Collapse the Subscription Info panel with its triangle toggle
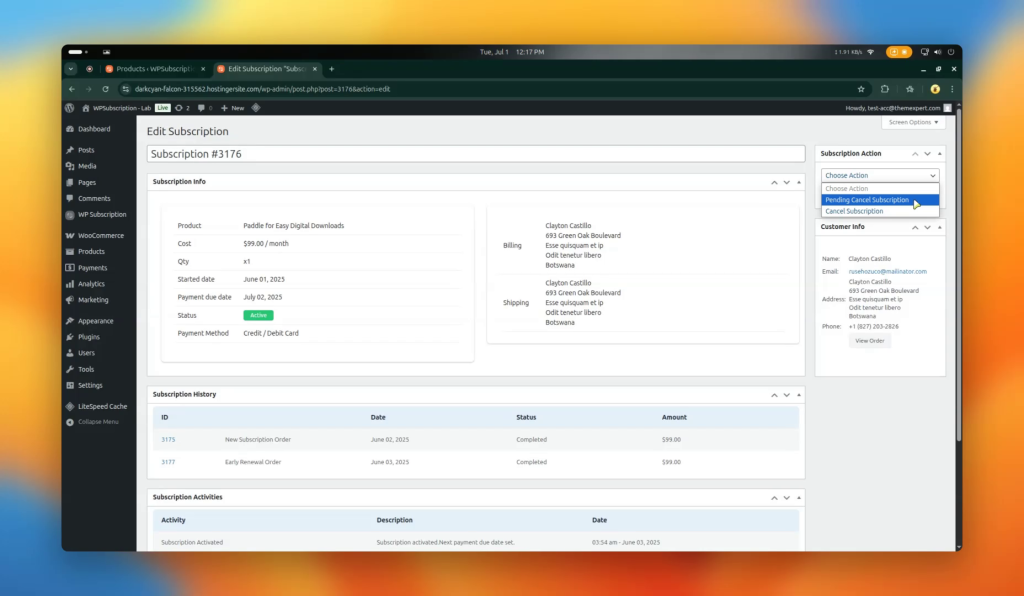The width and height of the screenshot is (1024, 596). click(799, 182)
